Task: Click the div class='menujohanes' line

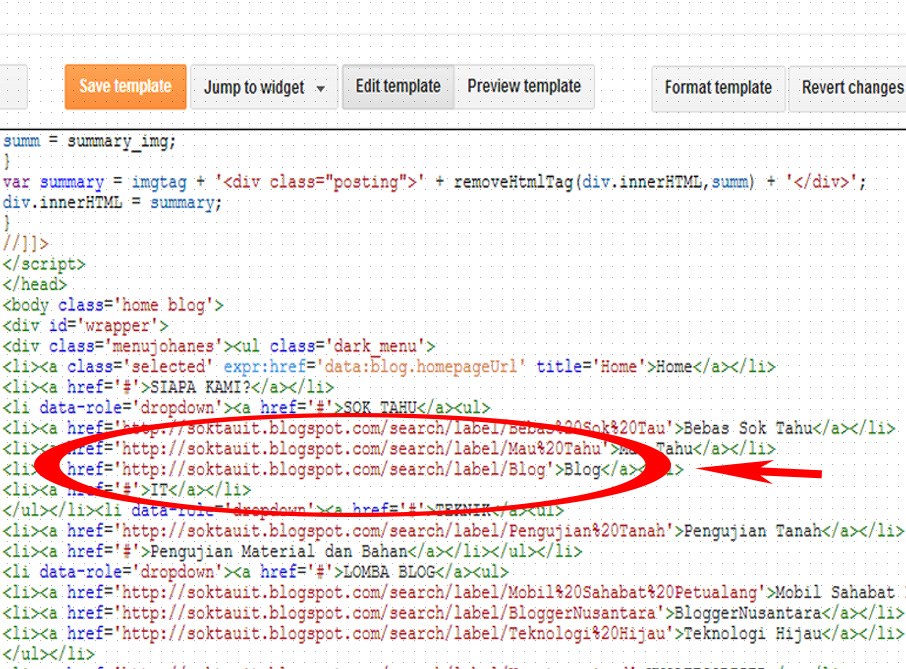Action: point(219,347)
